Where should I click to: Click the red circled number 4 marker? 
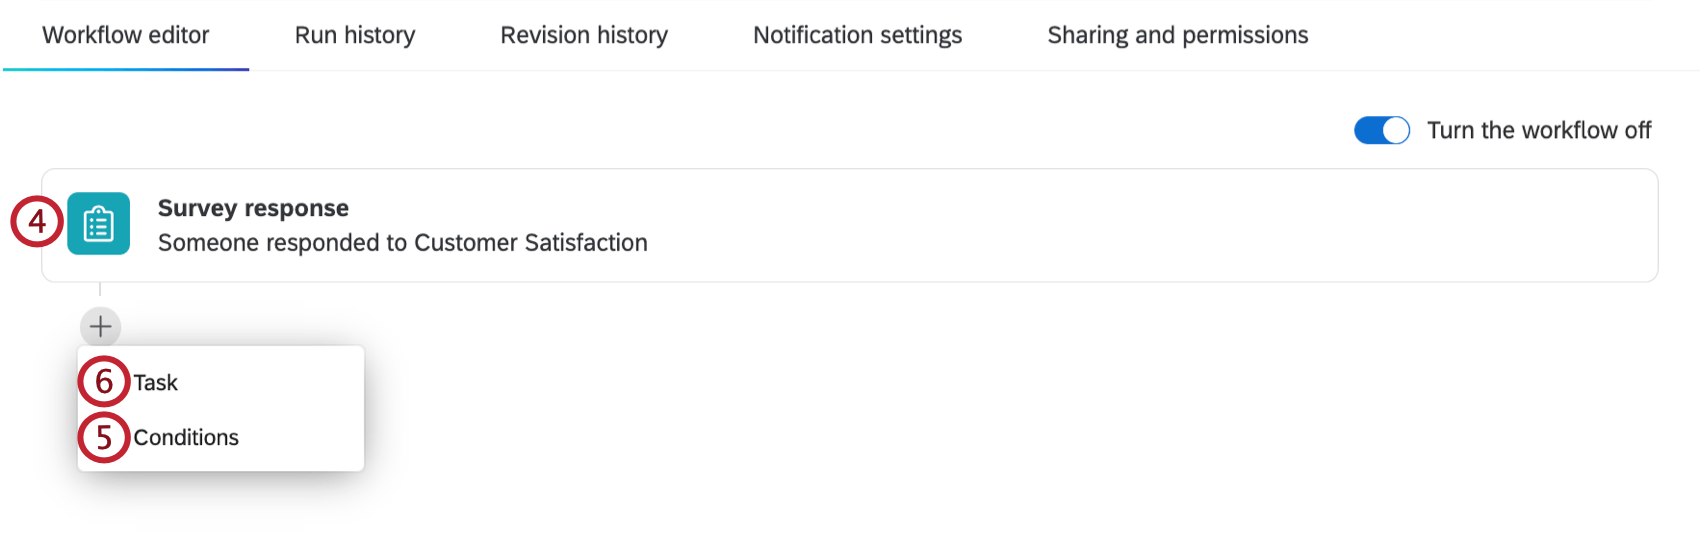pos(37,221)
